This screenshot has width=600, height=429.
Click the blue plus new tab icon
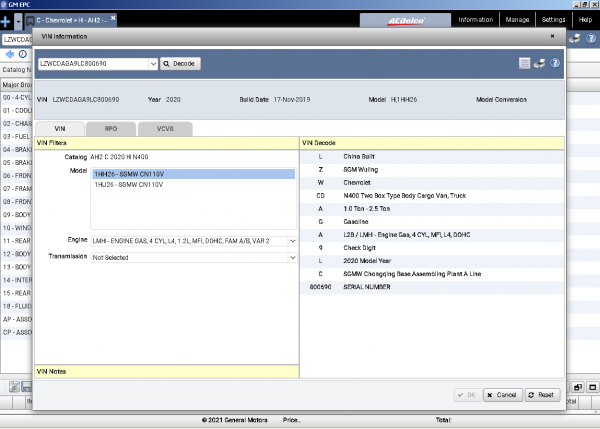(x=6, y=21)
